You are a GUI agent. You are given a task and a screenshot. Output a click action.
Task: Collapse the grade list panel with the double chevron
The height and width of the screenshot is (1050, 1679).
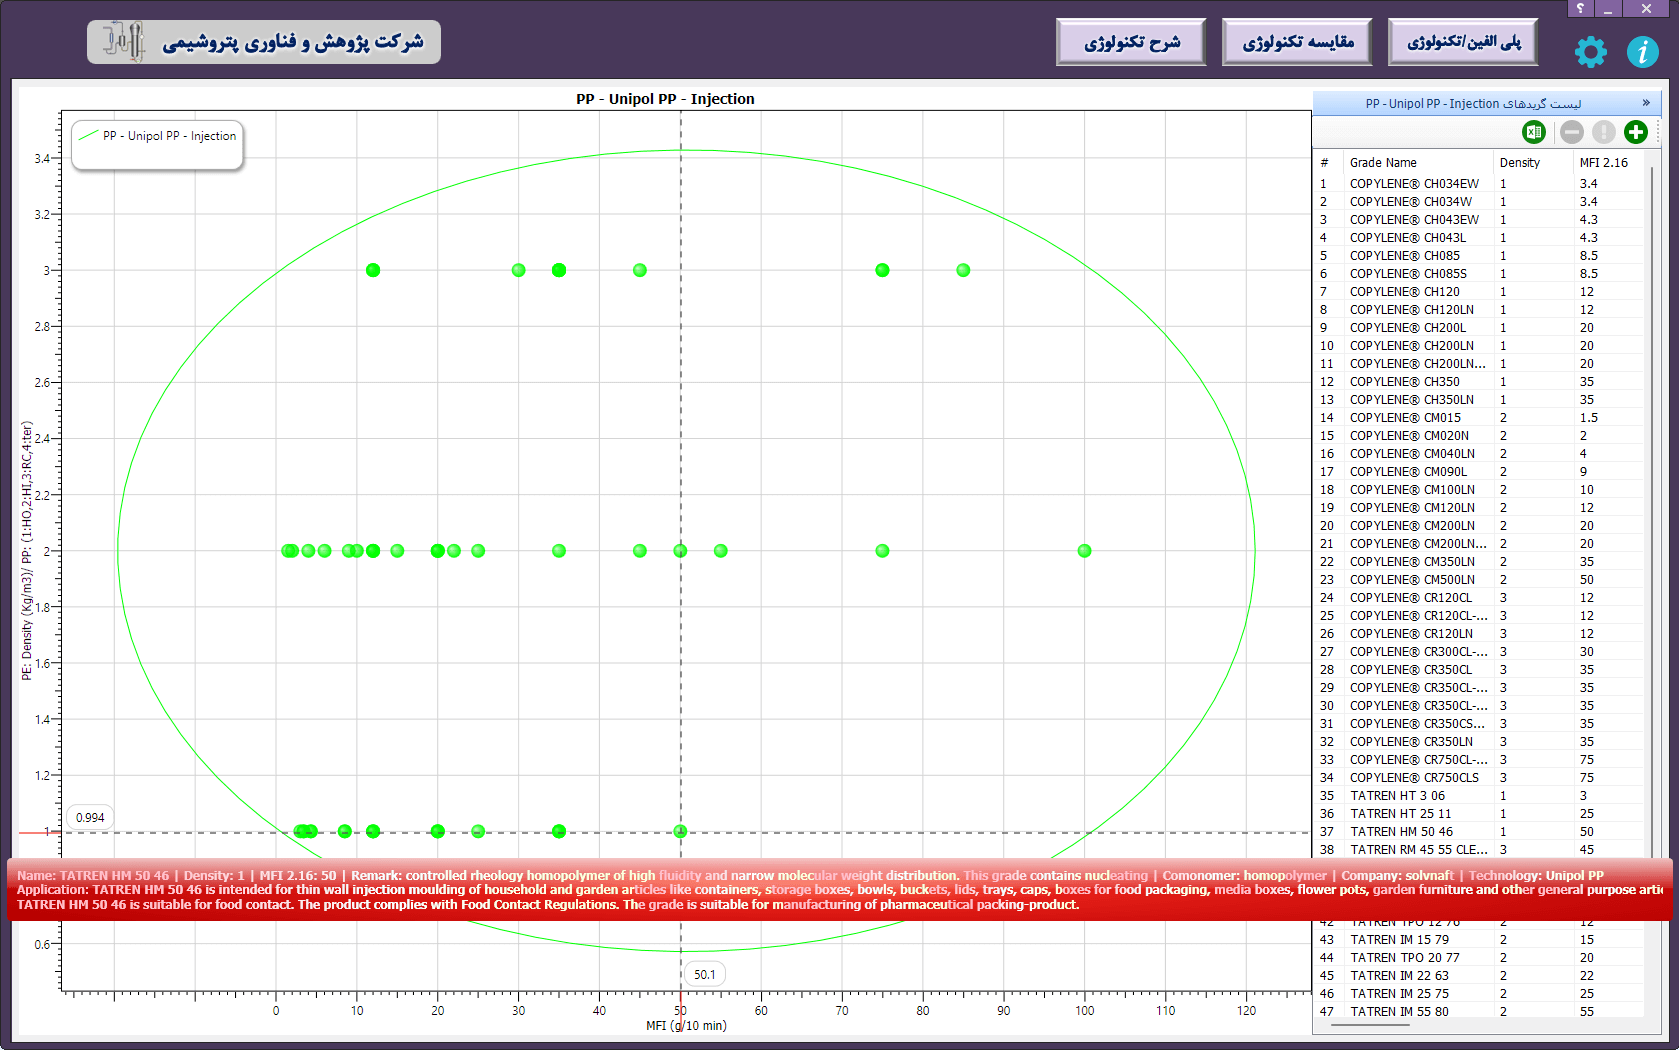point(1646,103)
